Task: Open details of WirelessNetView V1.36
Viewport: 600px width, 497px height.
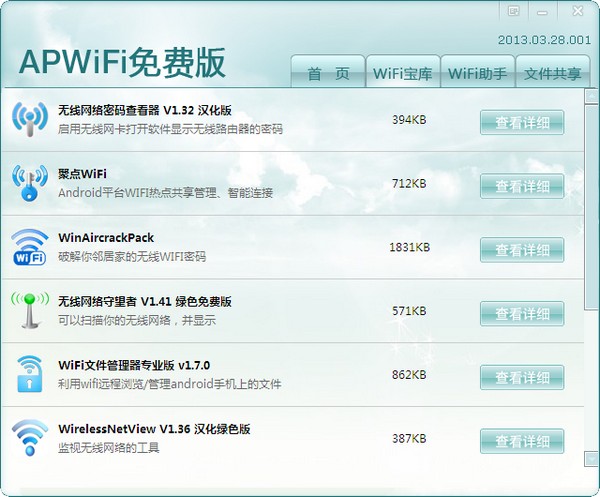Action: point(522,441)
